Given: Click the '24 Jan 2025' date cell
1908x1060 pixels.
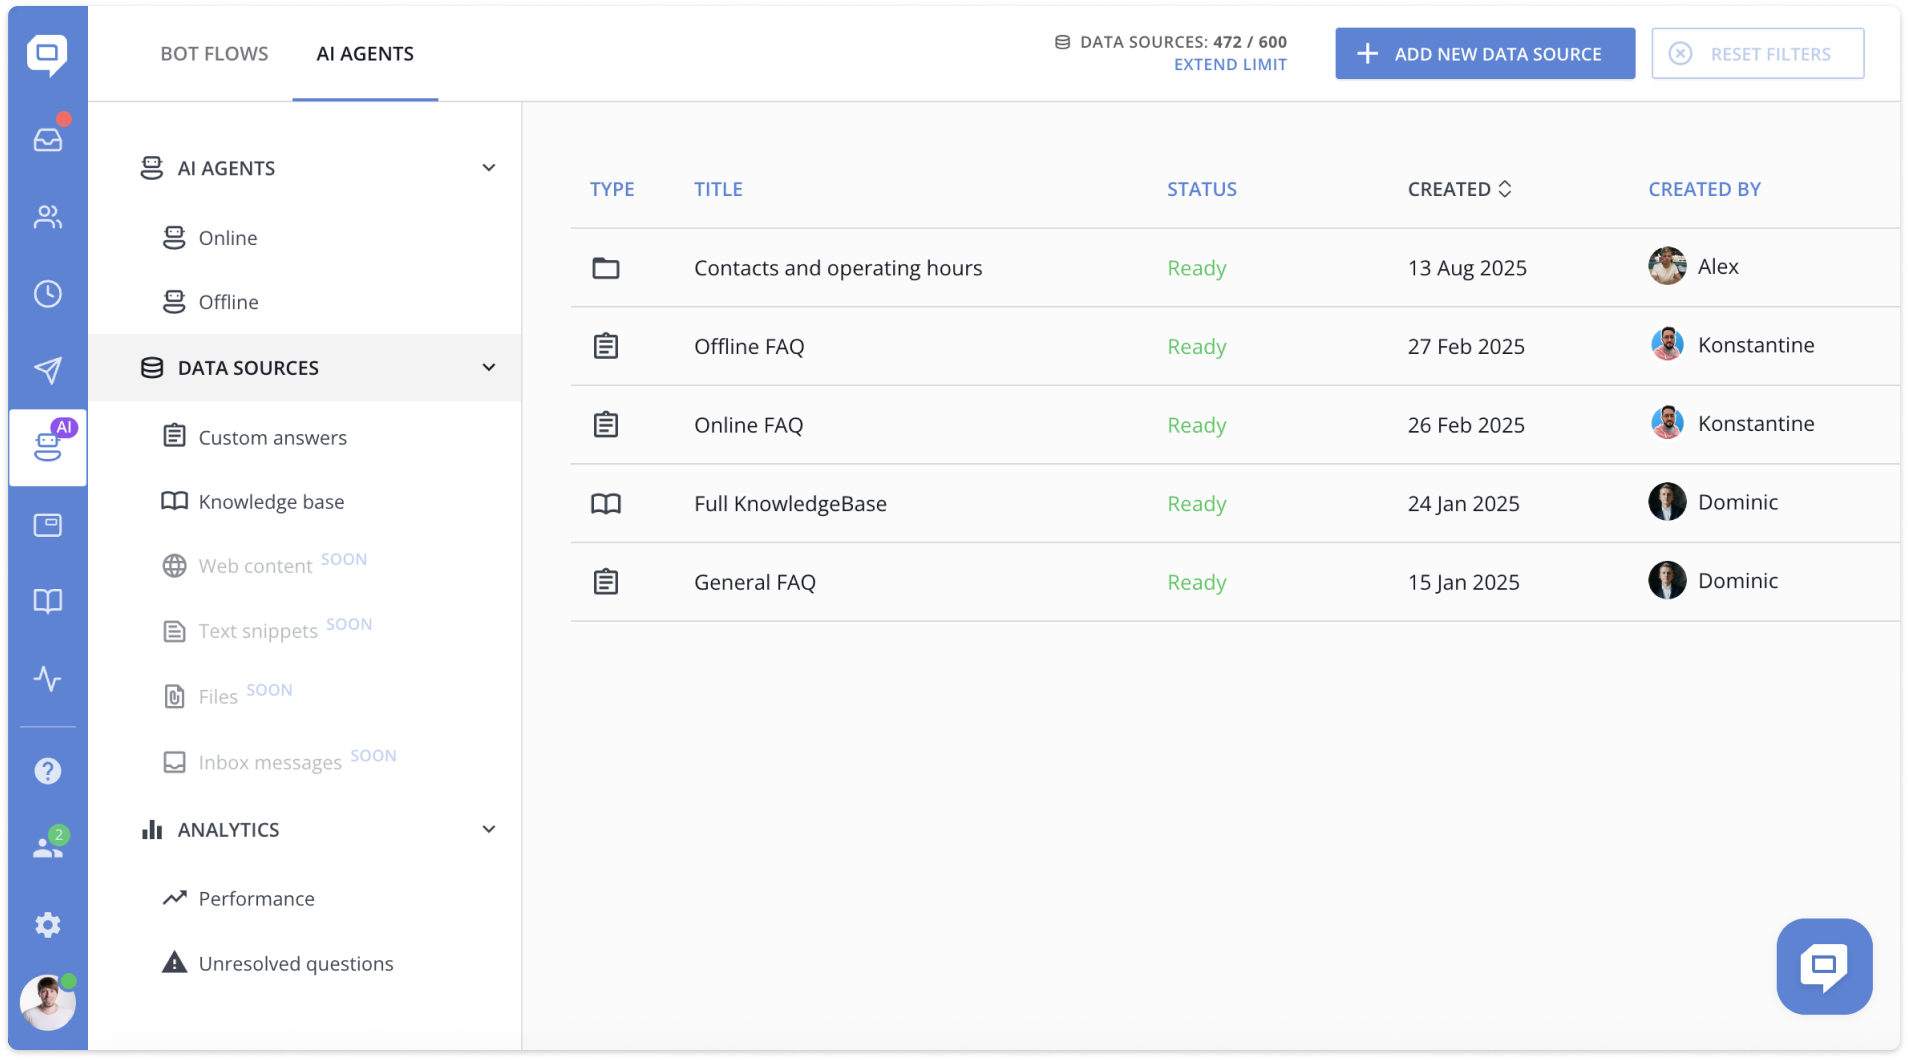Looking at the screenshot, I should (x=1463, y=504).
